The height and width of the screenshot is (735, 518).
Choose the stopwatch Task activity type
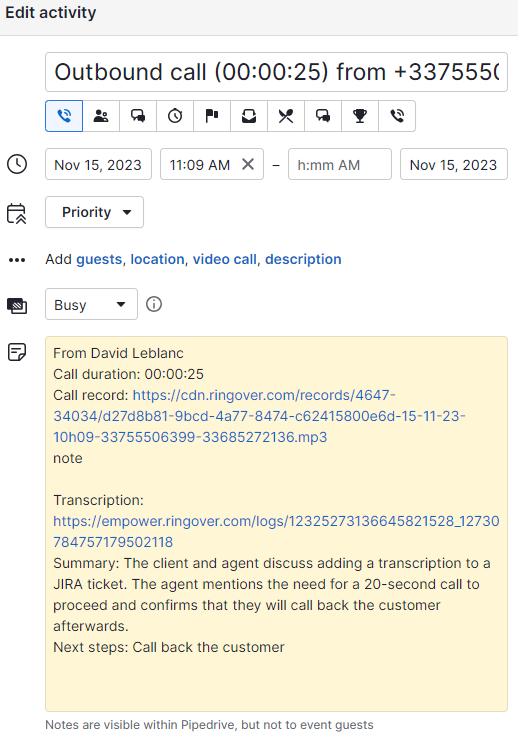click(x=175, y=116)
